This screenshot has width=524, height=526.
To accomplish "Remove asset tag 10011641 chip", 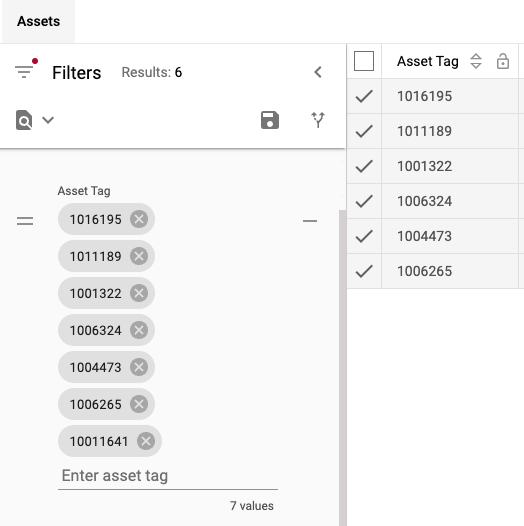I will 146,441.
